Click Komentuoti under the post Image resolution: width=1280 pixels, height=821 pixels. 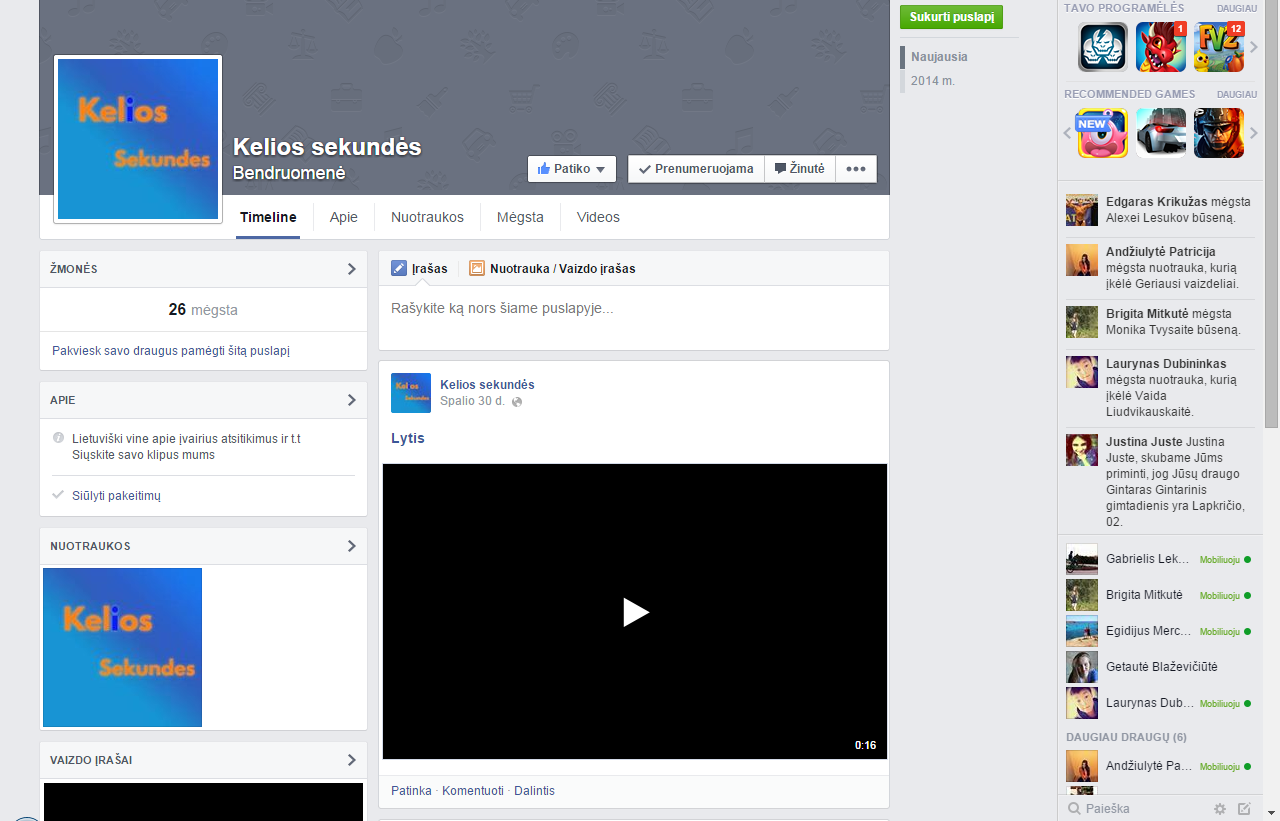pyautogui.click(x=473, y=791)
